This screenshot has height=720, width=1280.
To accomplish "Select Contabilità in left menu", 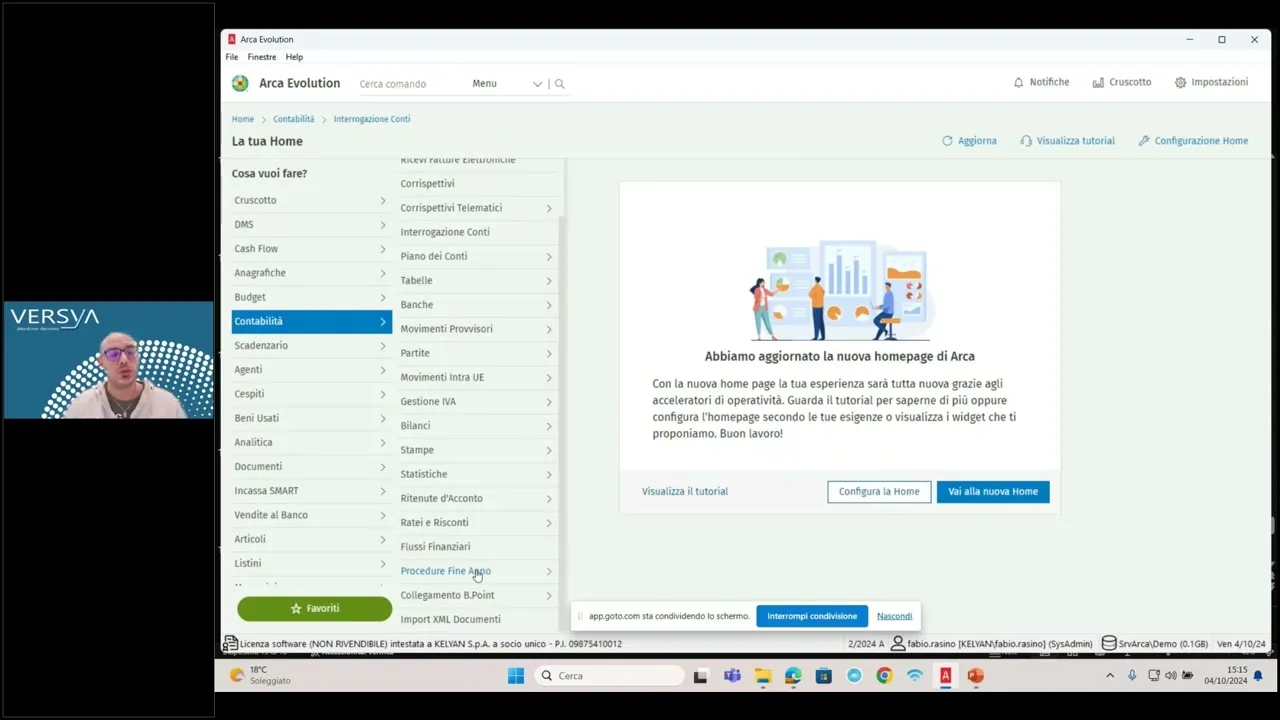I will click(311, 321).
